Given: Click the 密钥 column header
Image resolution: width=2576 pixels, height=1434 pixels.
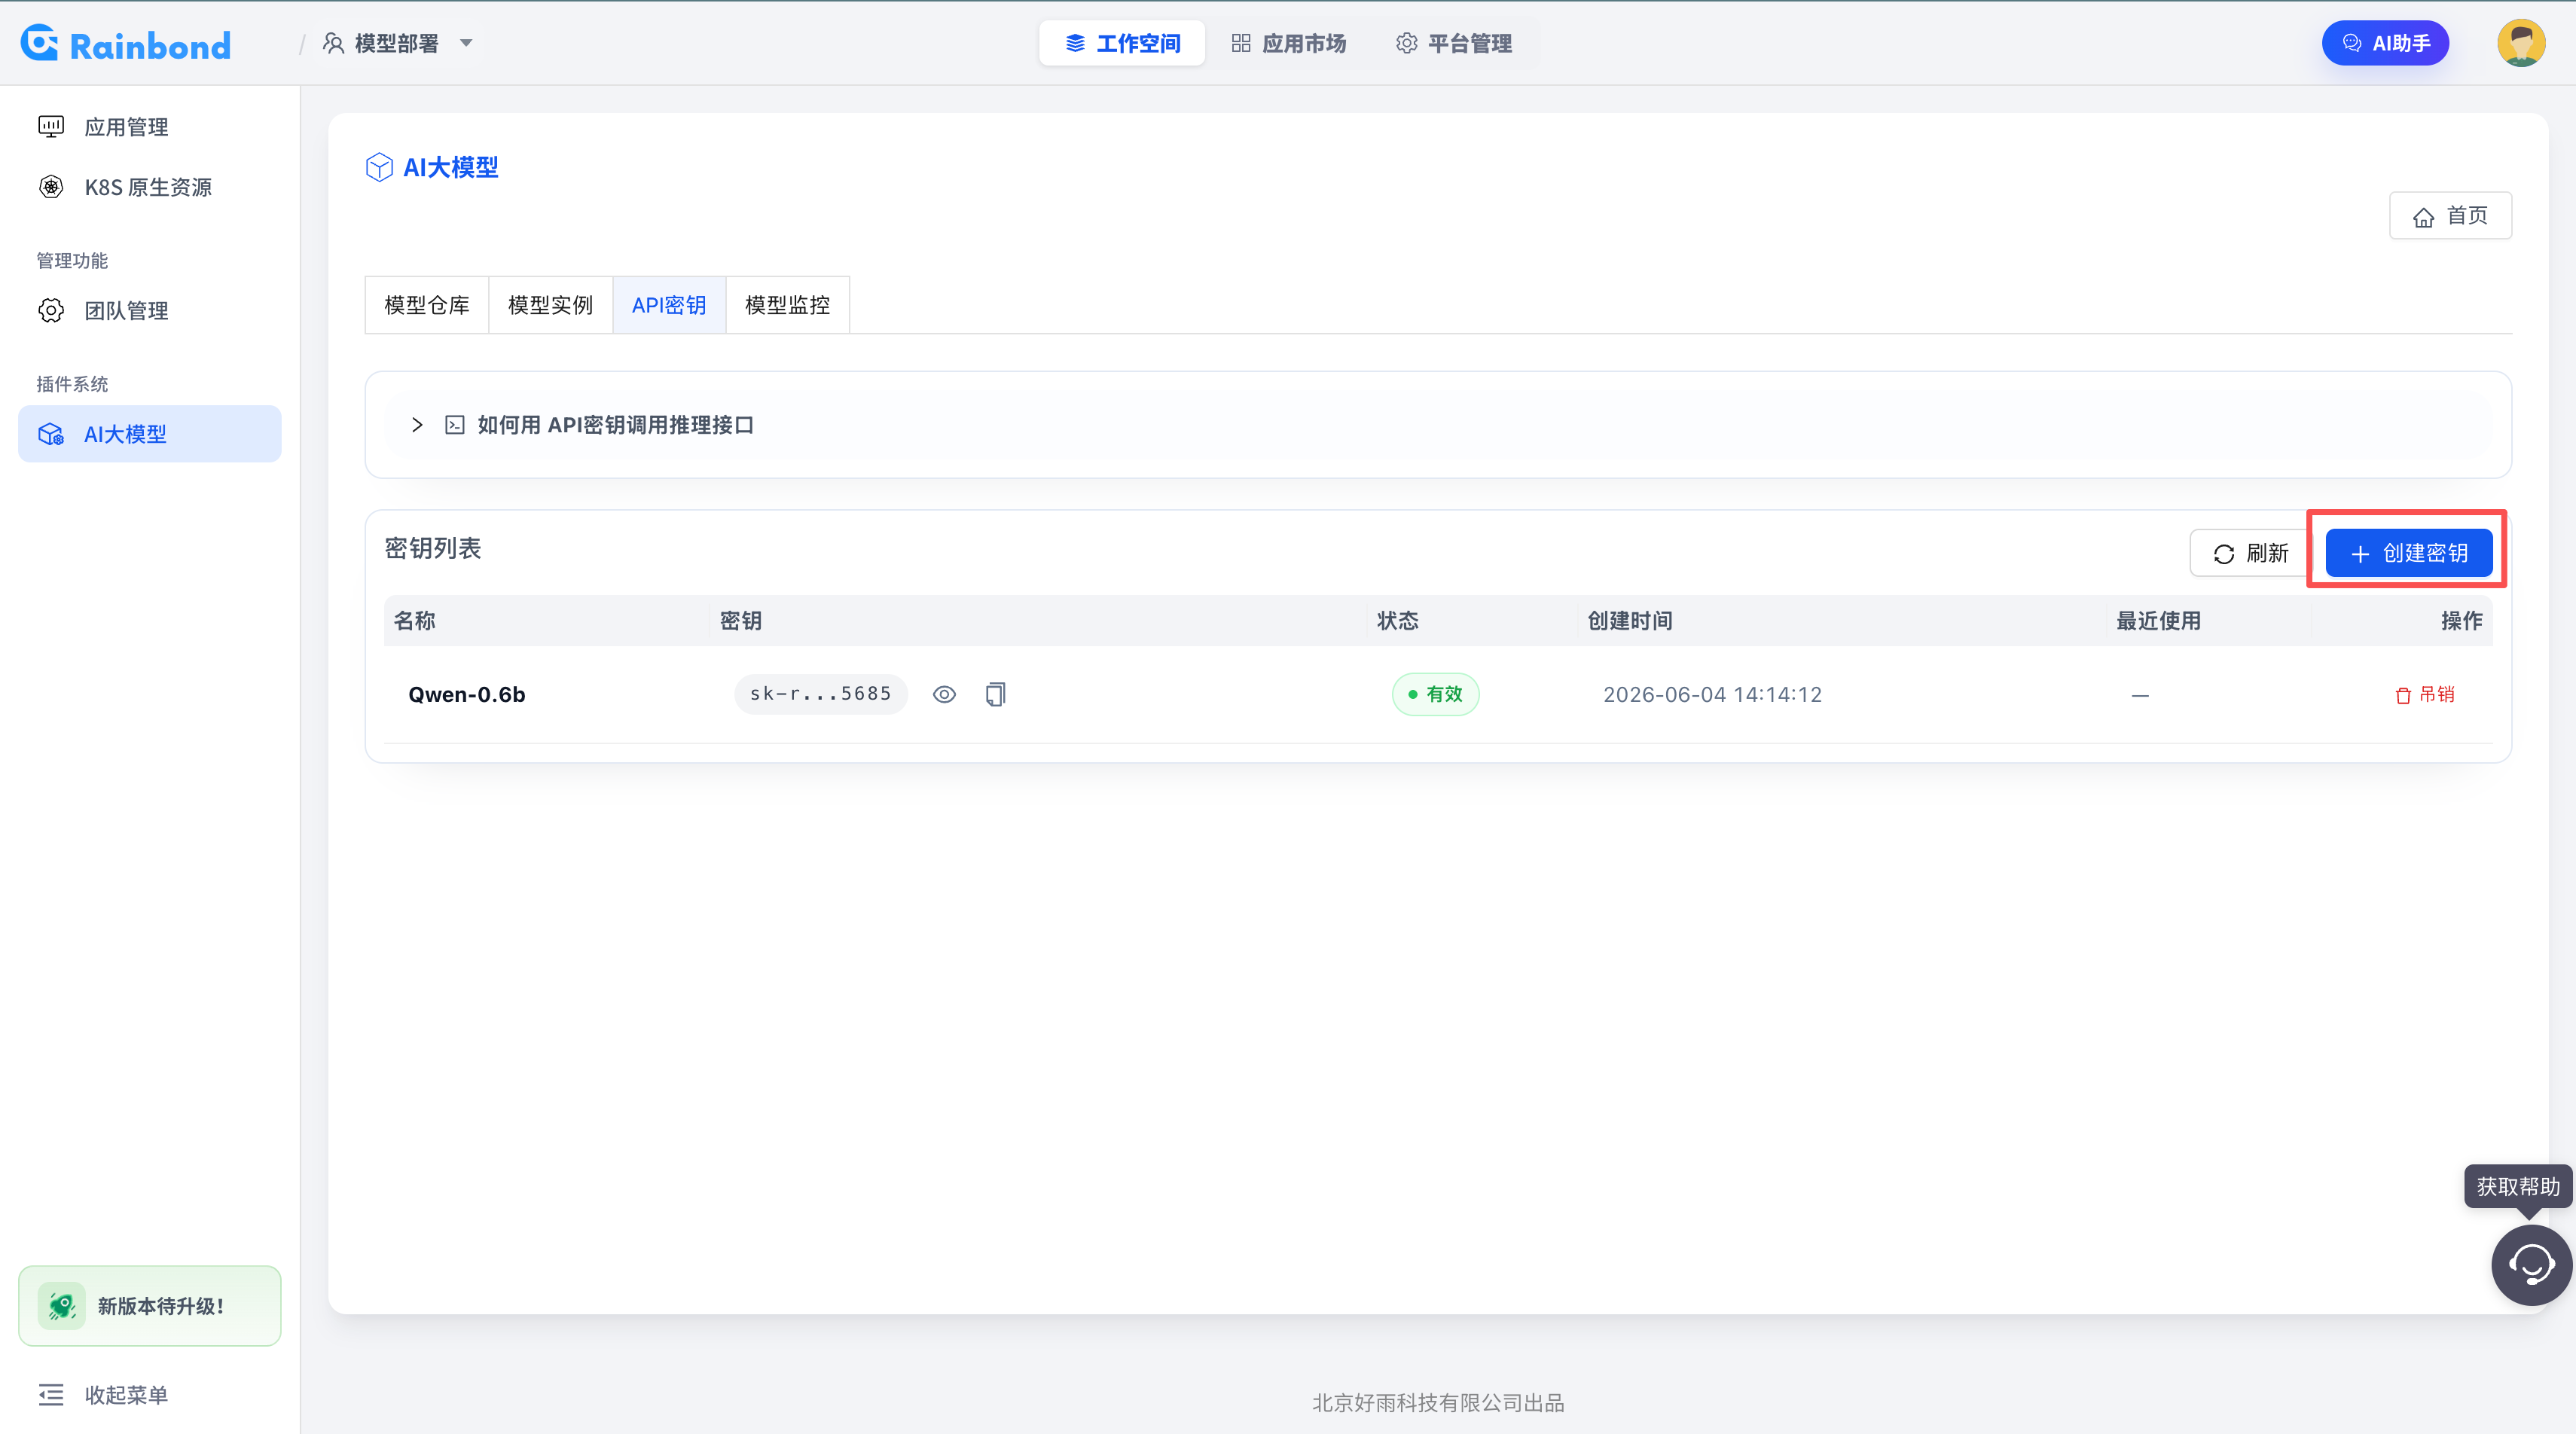Looking at the screenshot, I should 741,620.
